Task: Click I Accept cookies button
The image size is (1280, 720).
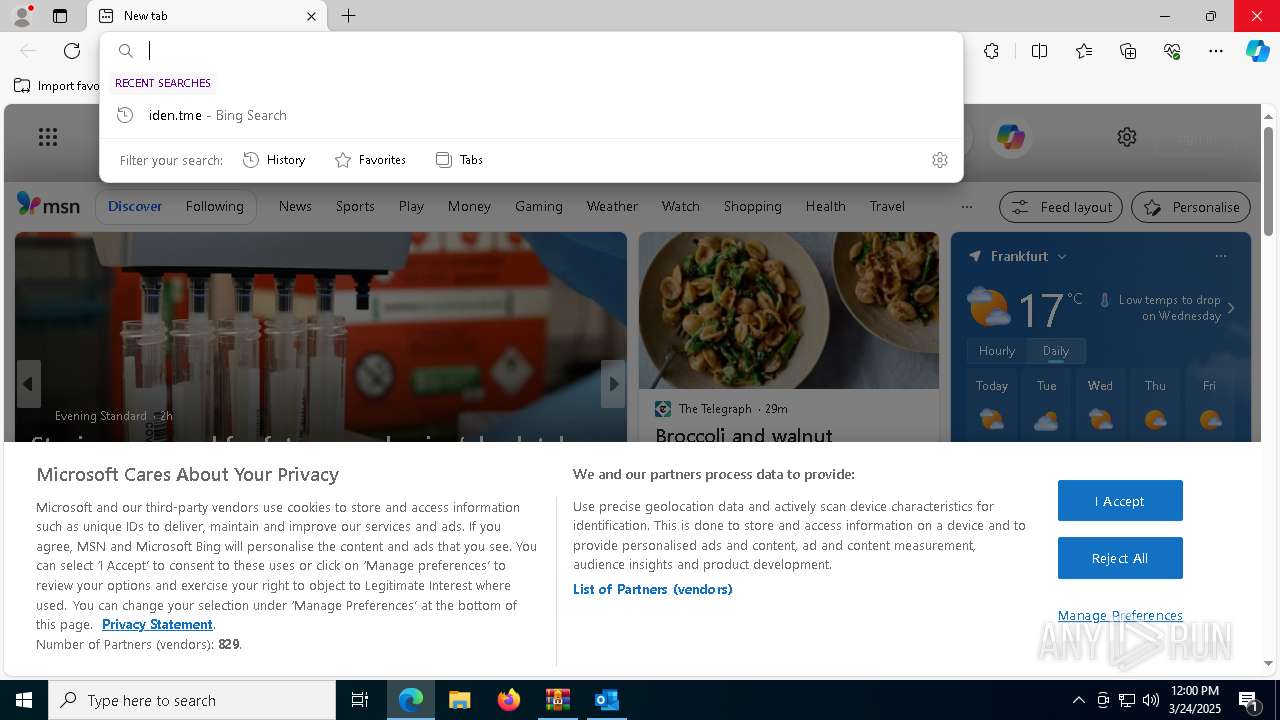Action: [1120, 501]
